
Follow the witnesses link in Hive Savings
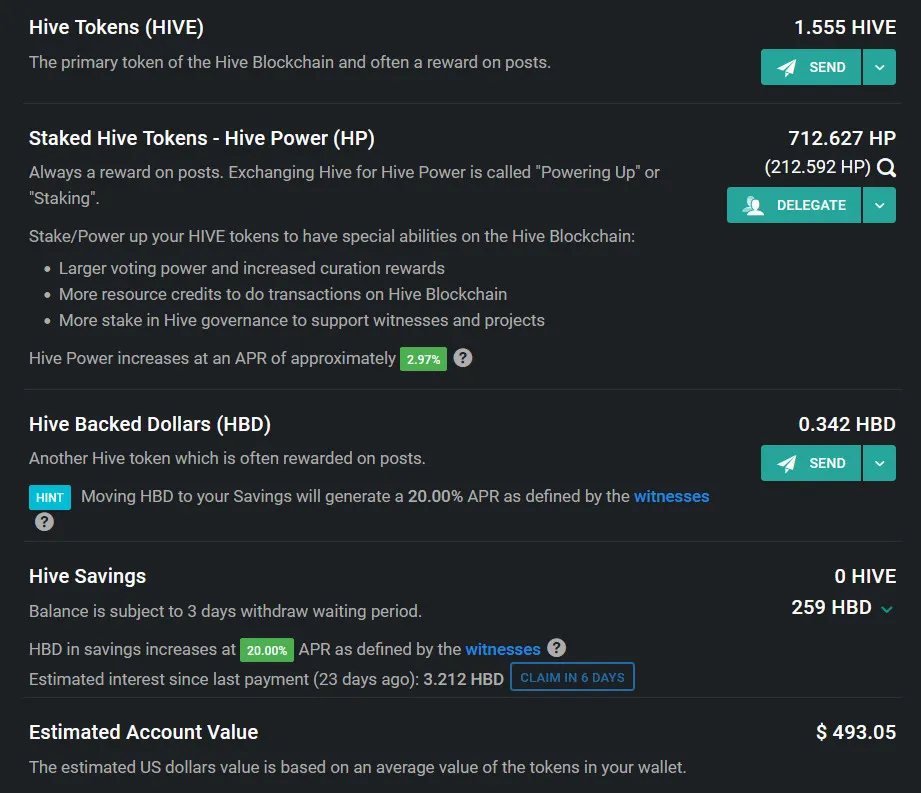(503, 649)
